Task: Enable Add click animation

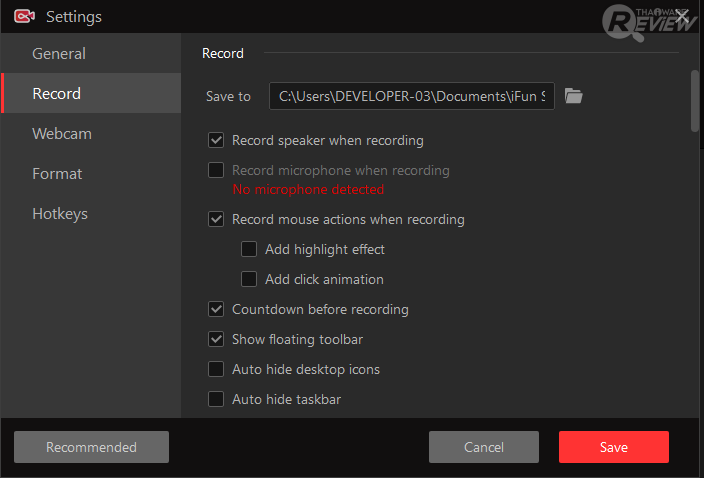Action: [249, 279]
